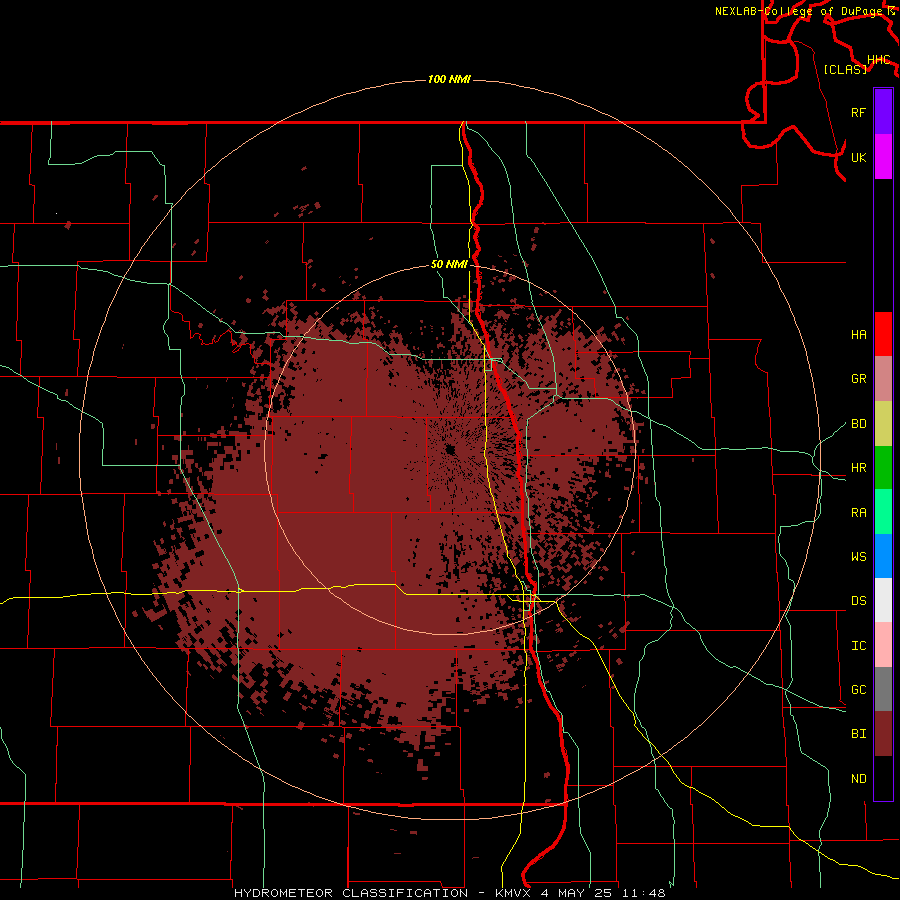This screenshot has width=900, height=900.
Task: Click the IC light pink legend swatch
Action: (x=883, y=645)
